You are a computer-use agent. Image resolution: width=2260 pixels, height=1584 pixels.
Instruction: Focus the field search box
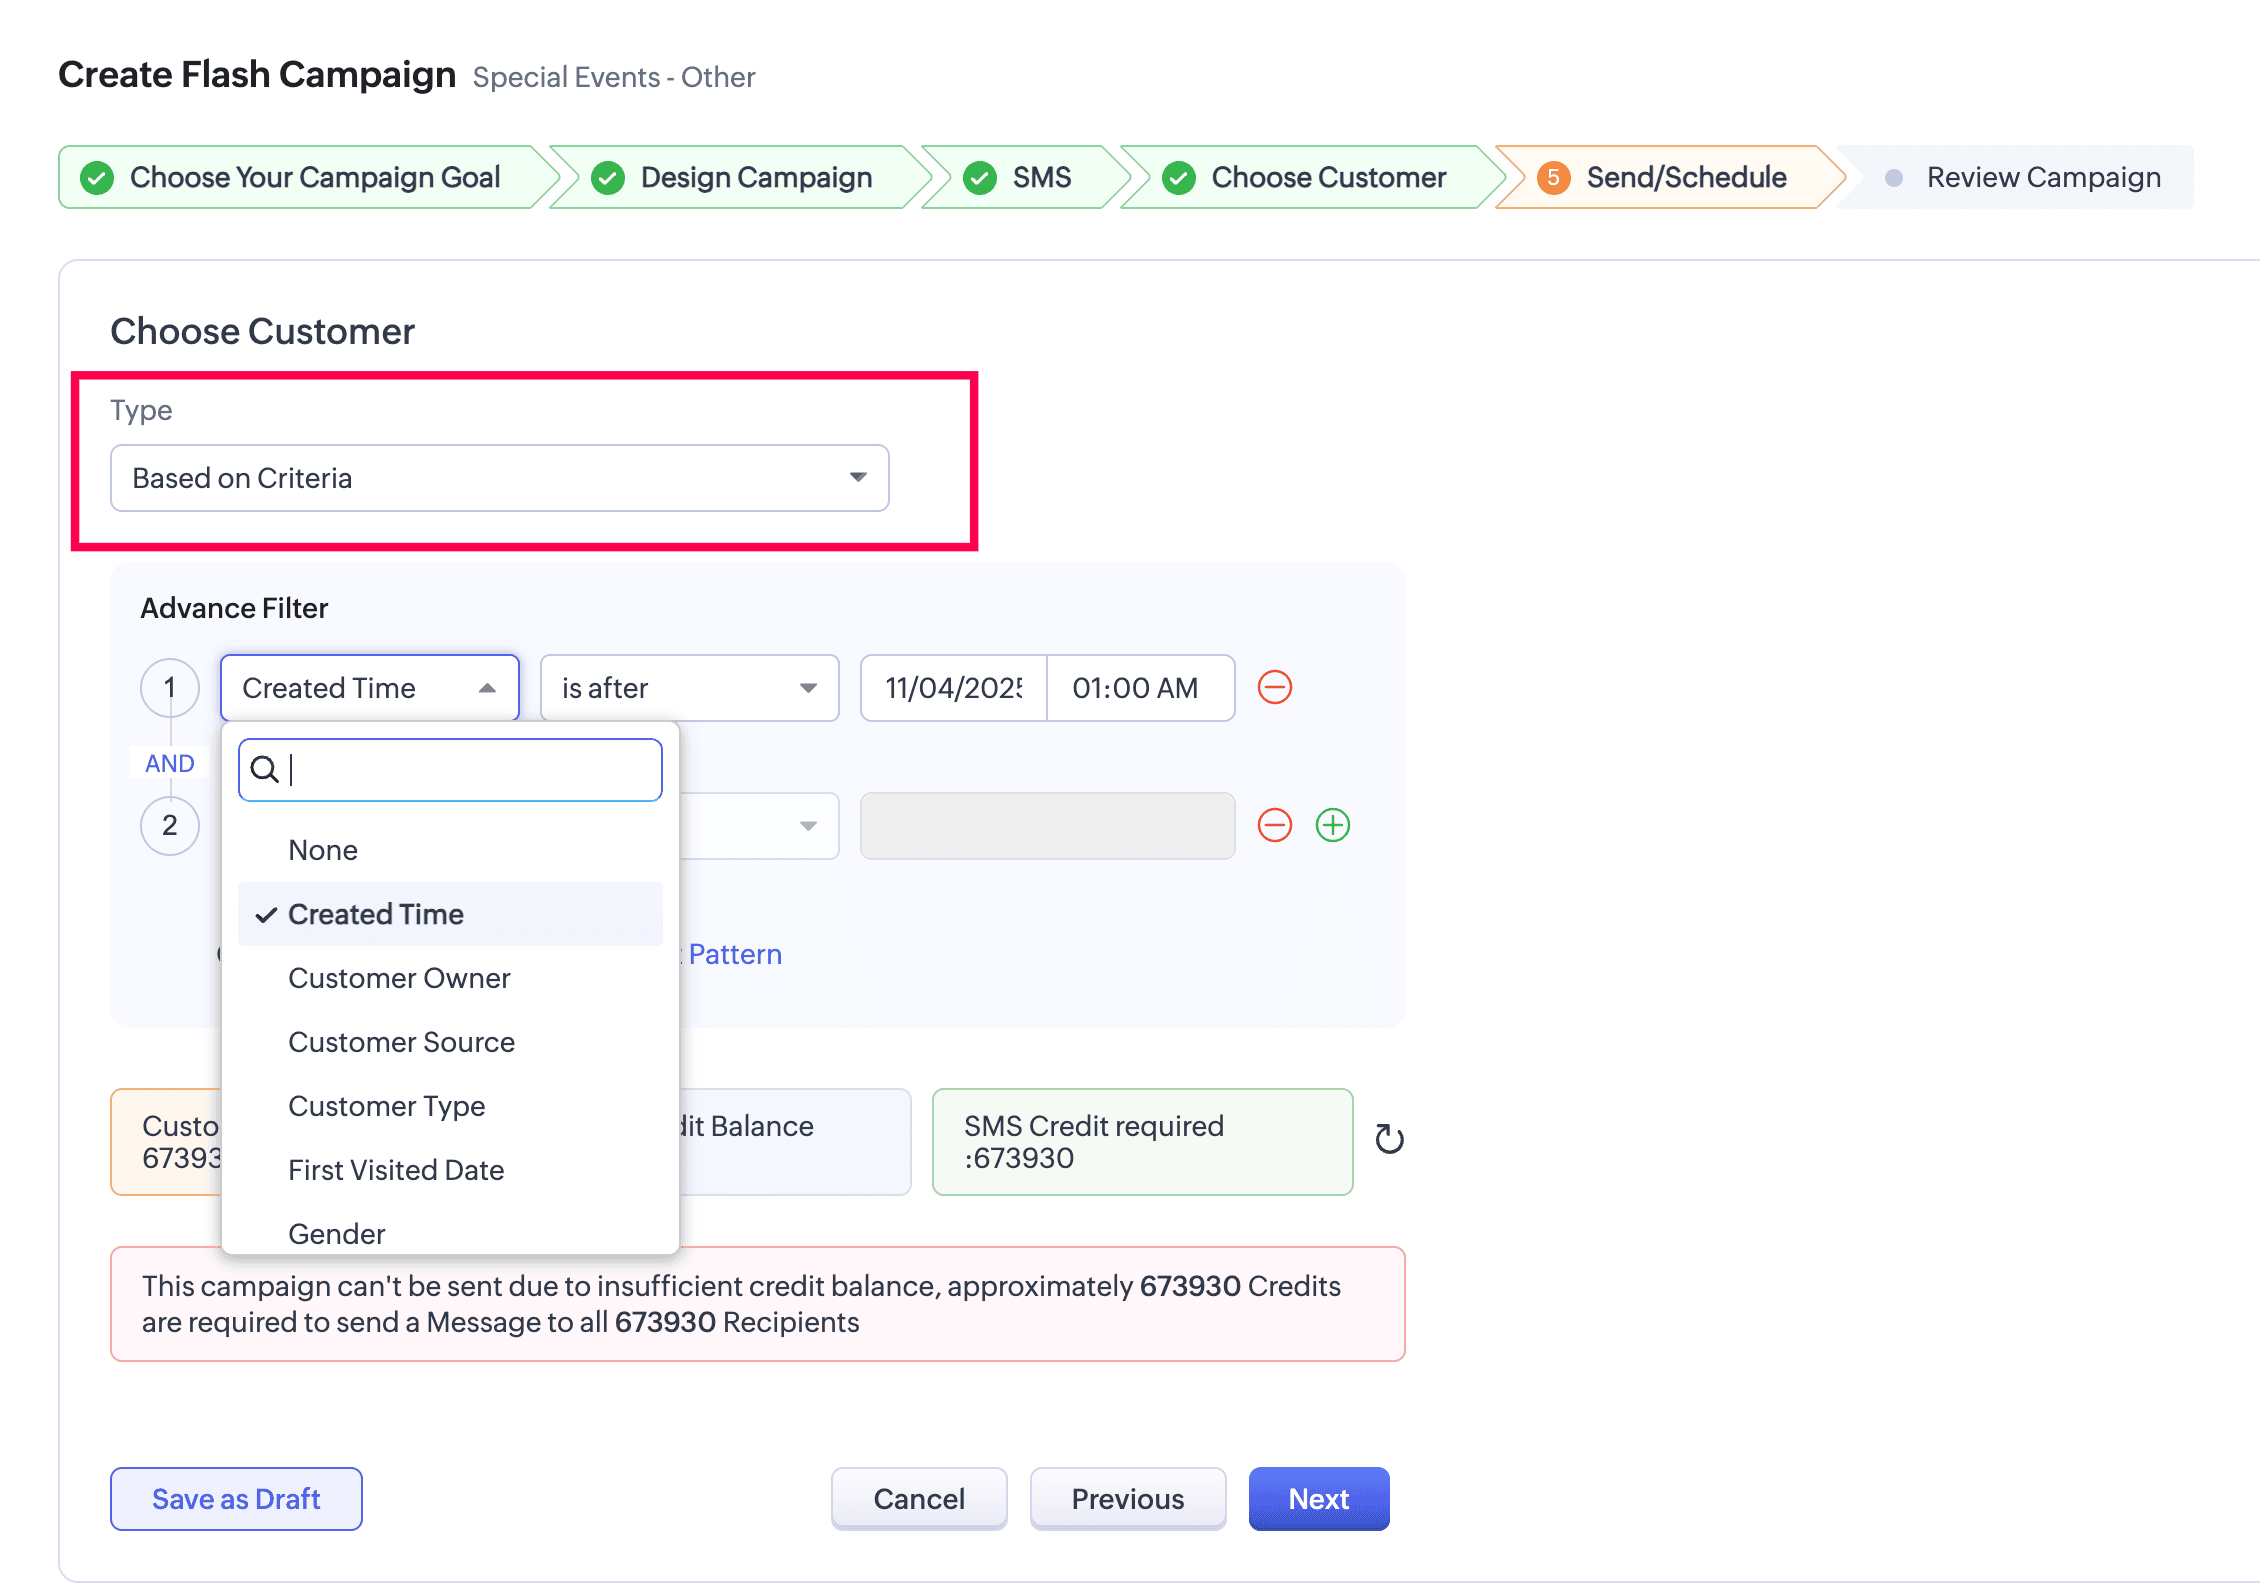[x=450, y=770]
